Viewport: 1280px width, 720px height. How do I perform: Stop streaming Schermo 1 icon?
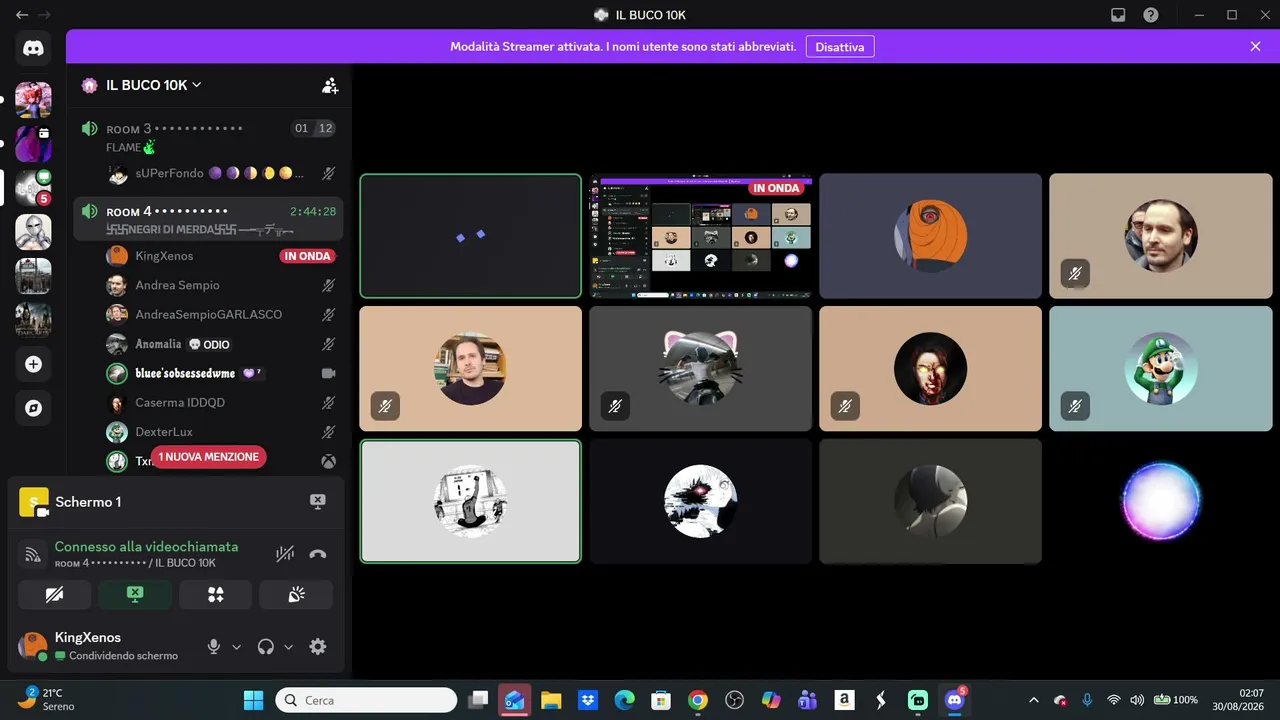coord(317,501)
